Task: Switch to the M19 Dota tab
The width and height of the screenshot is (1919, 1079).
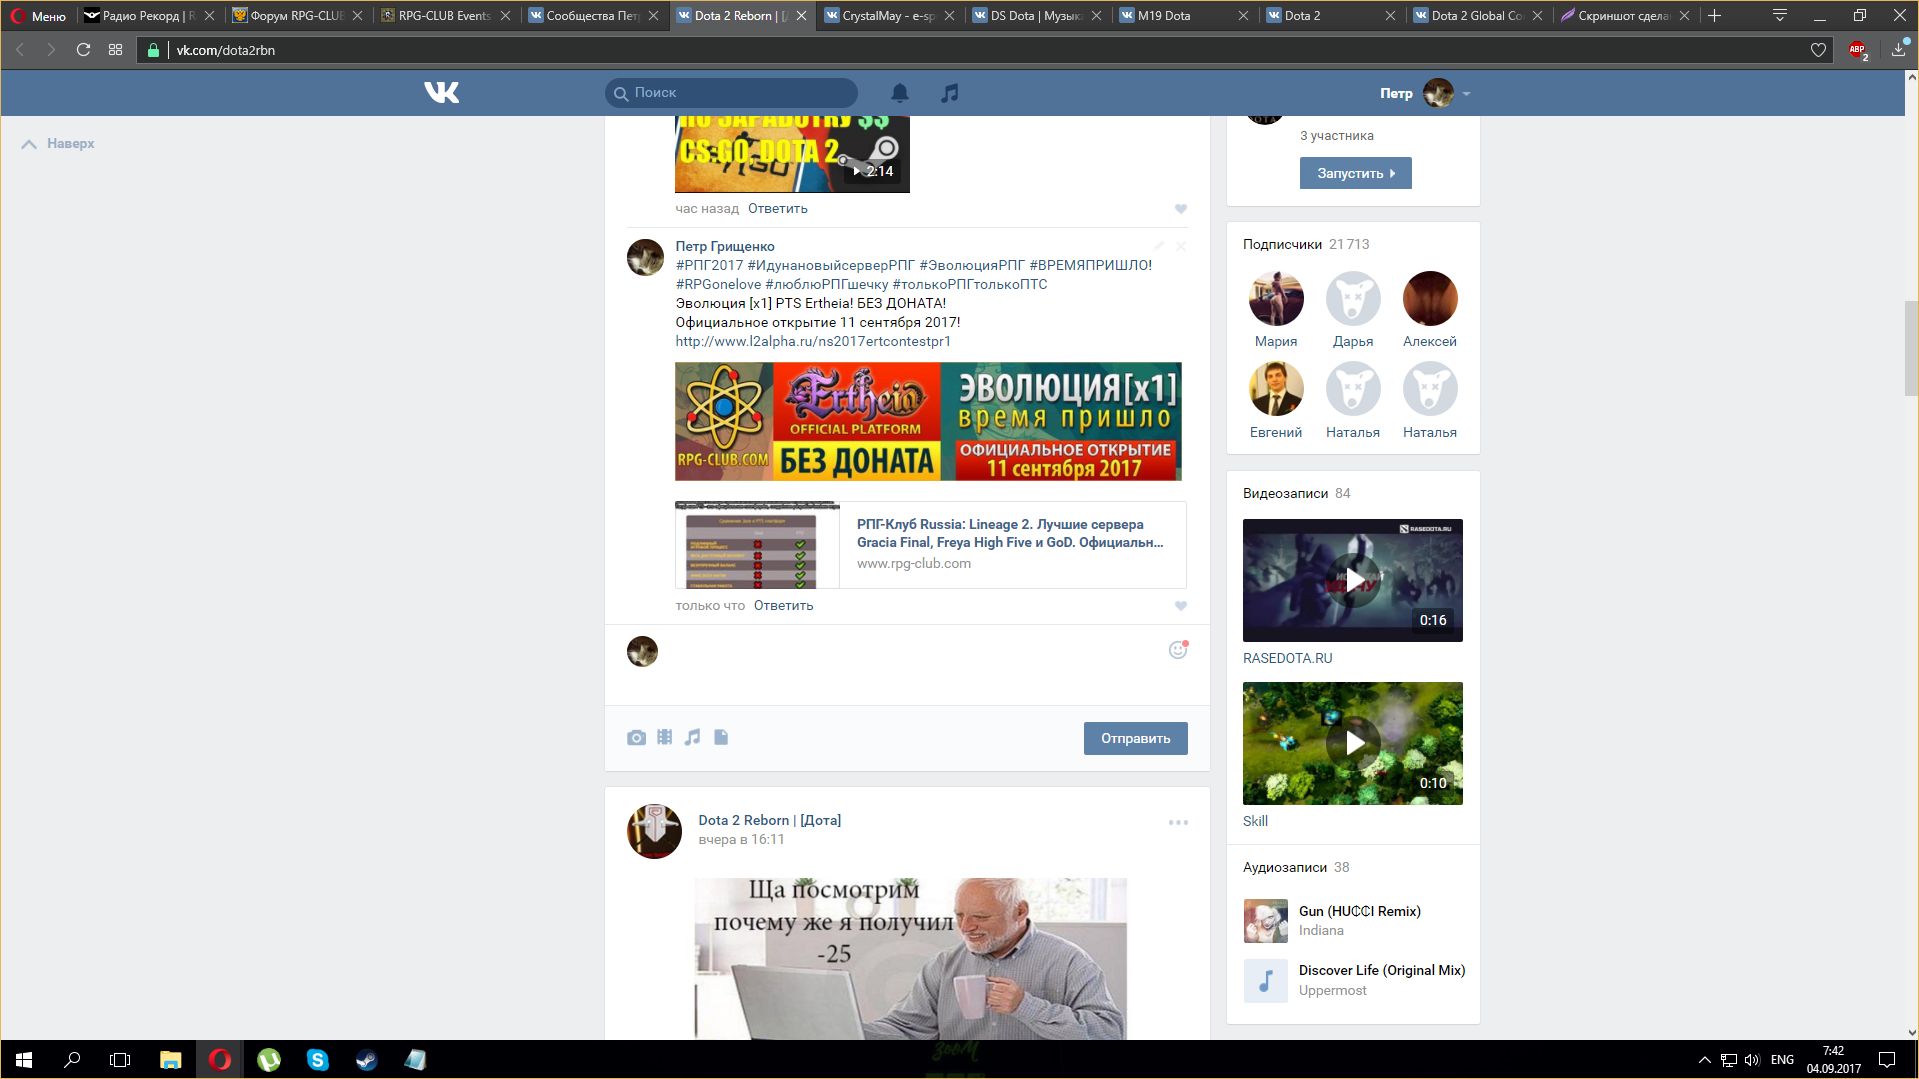Action: click(x=1184, y=16)
